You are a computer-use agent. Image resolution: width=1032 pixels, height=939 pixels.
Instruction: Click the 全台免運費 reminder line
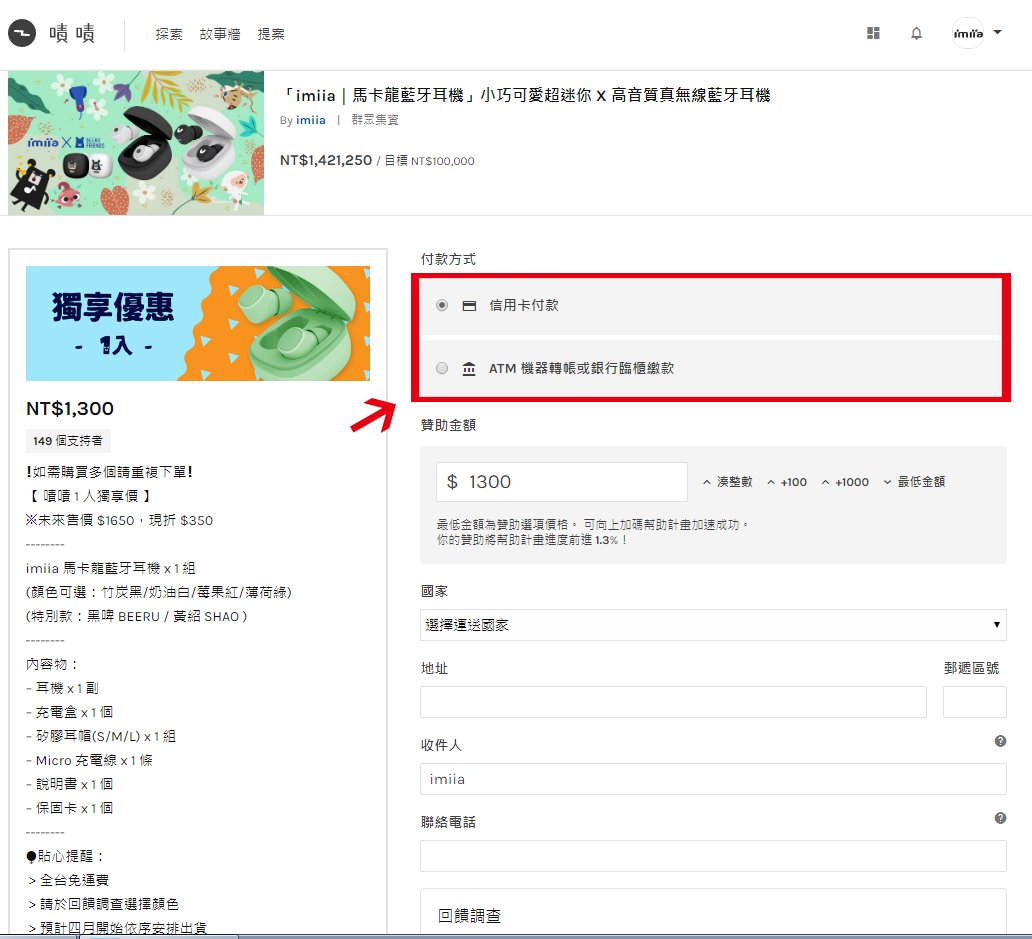69,880
